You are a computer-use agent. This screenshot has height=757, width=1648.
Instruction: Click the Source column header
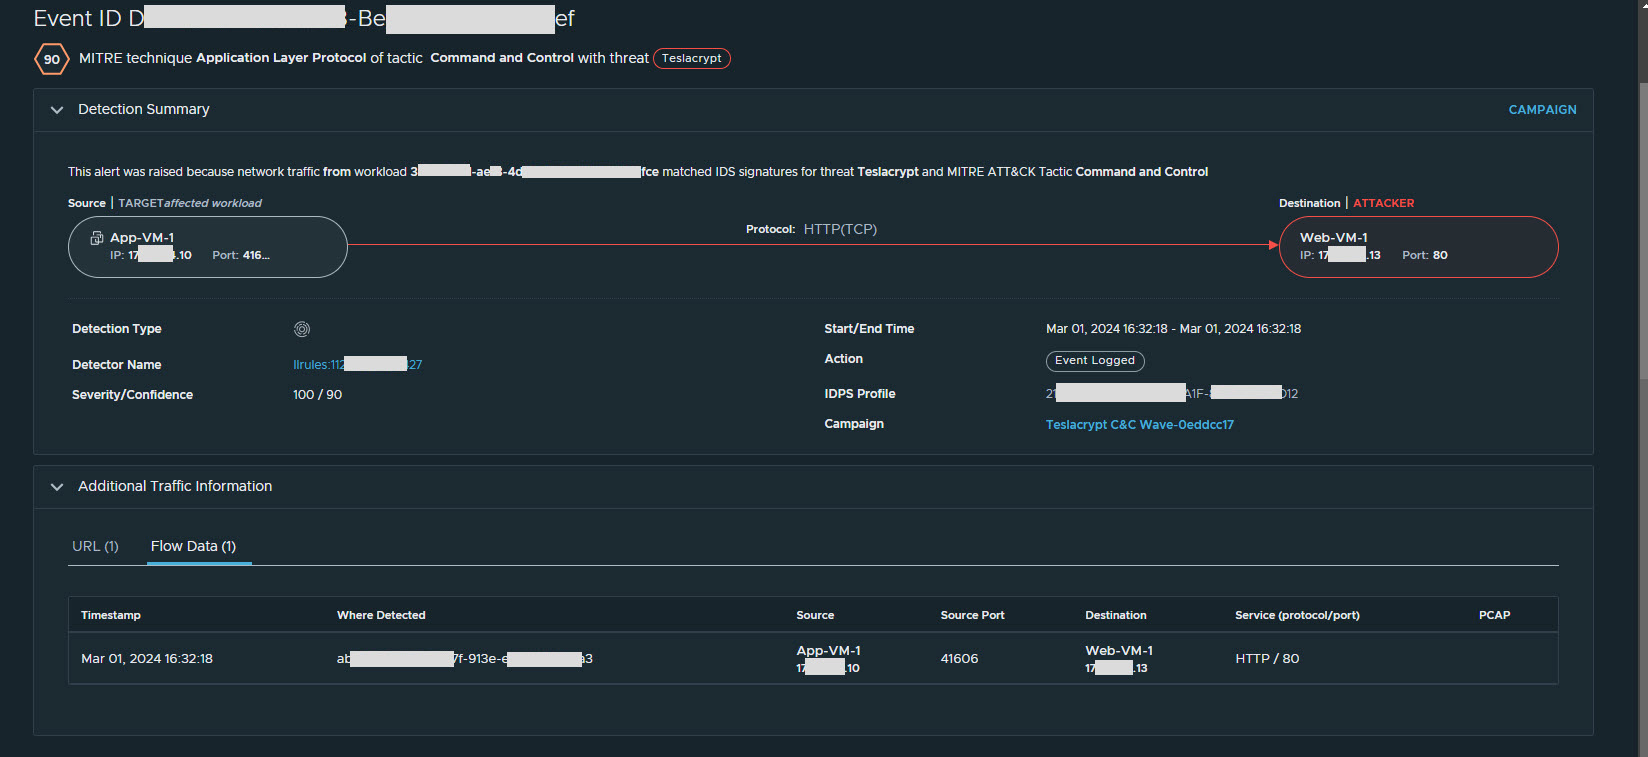click(x=815, y=615)
